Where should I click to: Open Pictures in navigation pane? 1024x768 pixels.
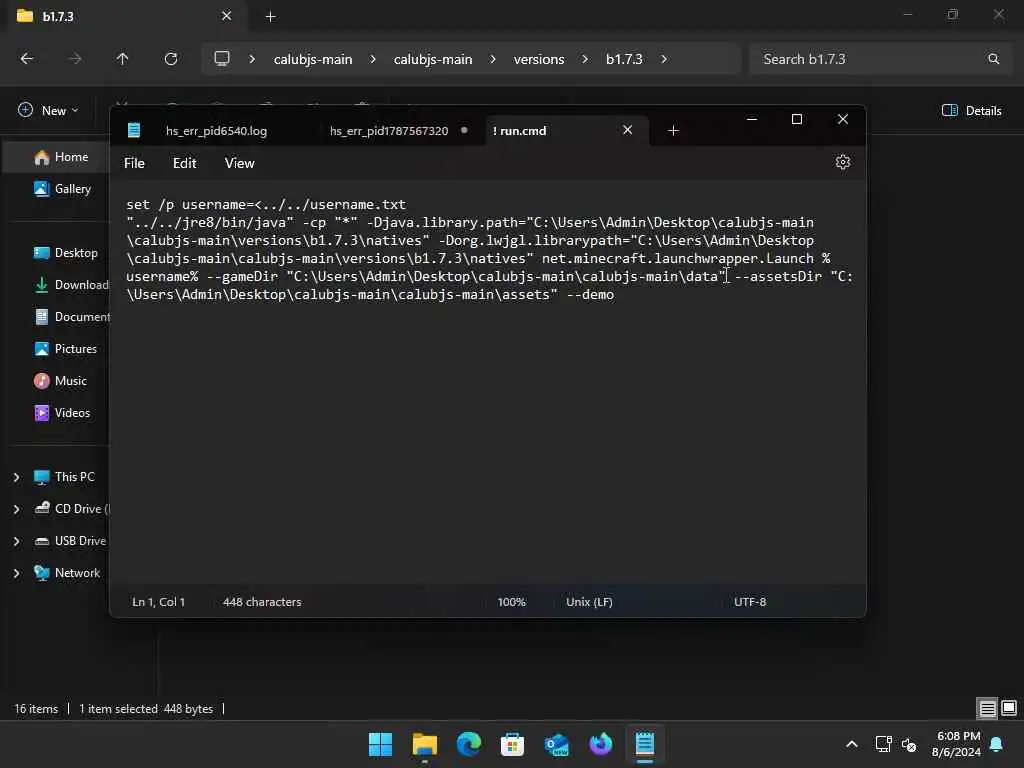click(65, 349)
